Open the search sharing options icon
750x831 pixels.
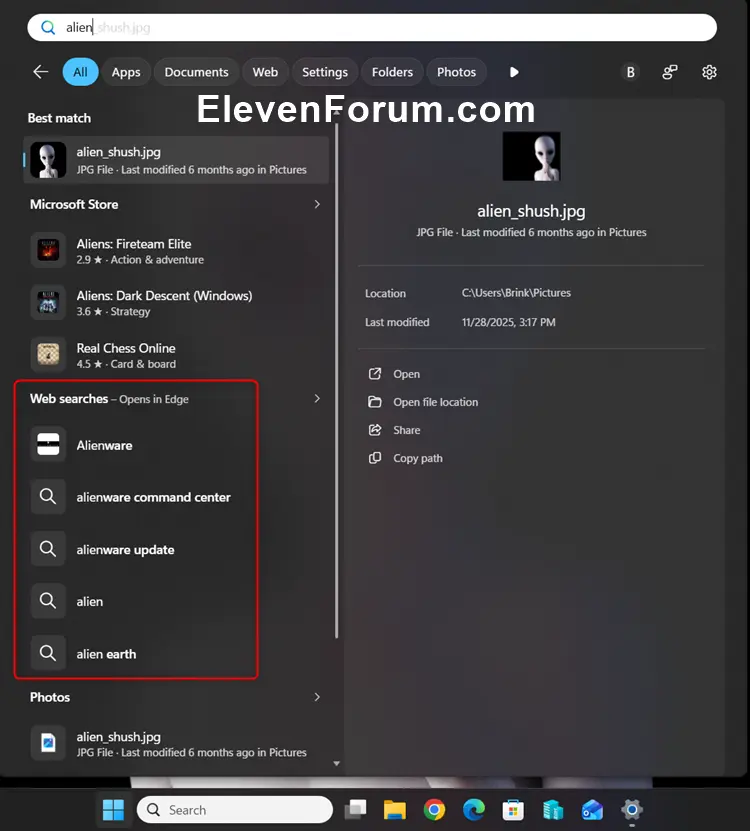pos(669,72)
